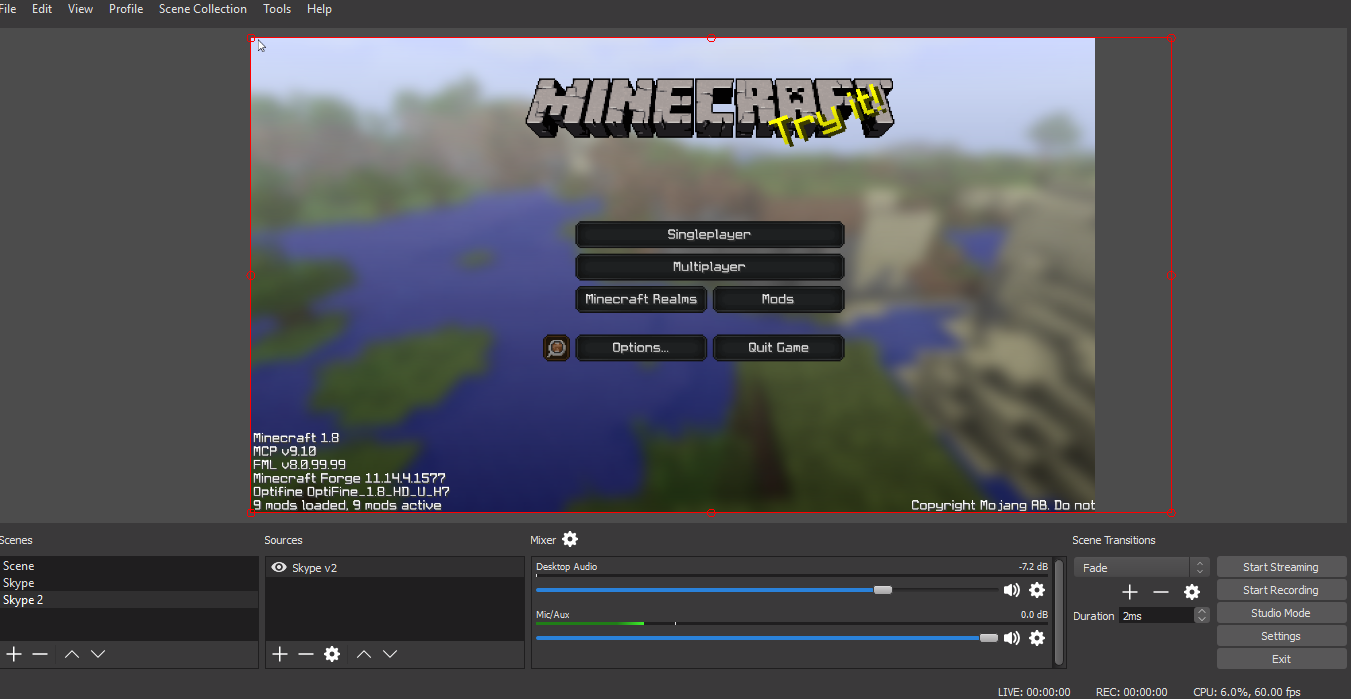Click the Mic/Aux label
The height and width of the screenshot is (699, 1351).
tap(553, 615)
